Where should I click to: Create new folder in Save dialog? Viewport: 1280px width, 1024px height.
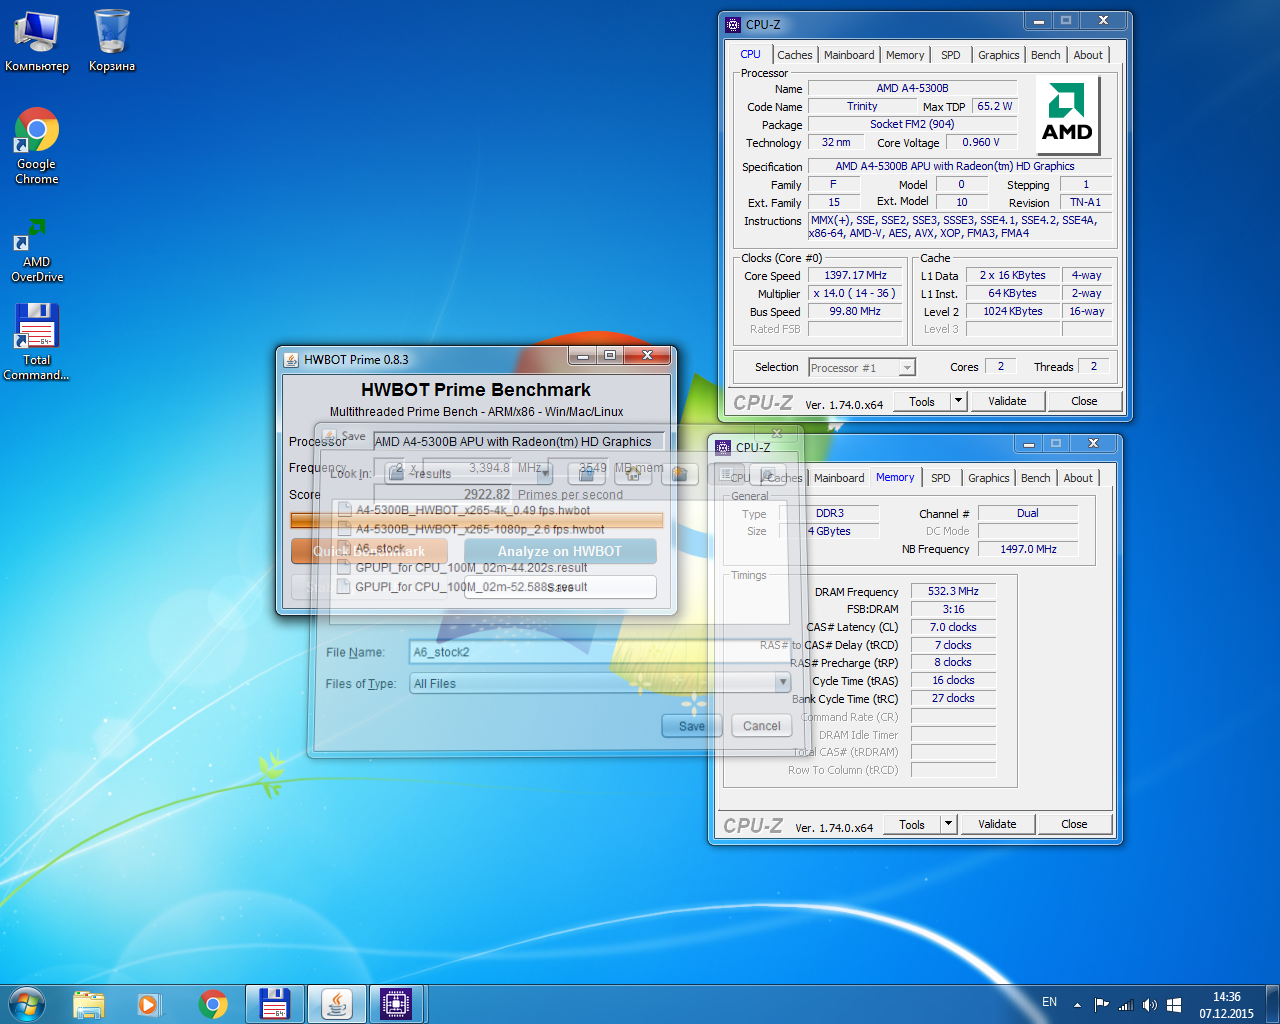[679, 473]
